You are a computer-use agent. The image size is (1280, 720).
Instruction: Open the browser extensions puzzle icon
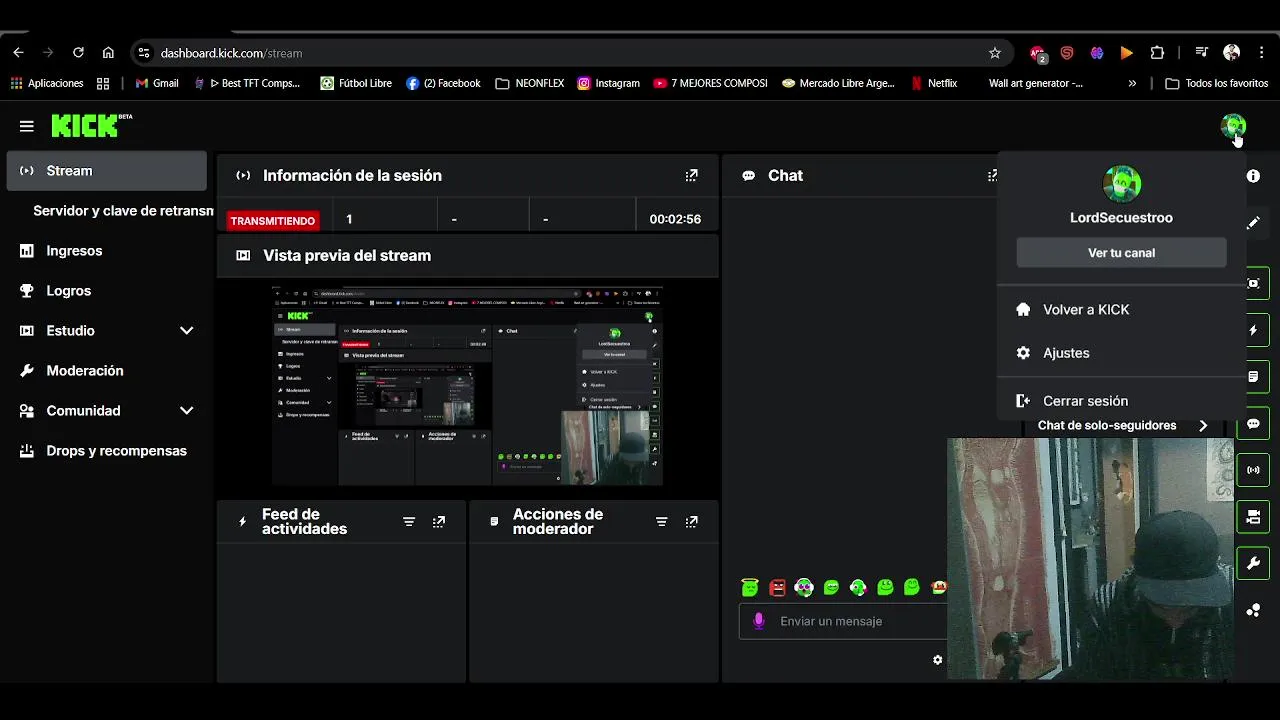pos(1157,53)
